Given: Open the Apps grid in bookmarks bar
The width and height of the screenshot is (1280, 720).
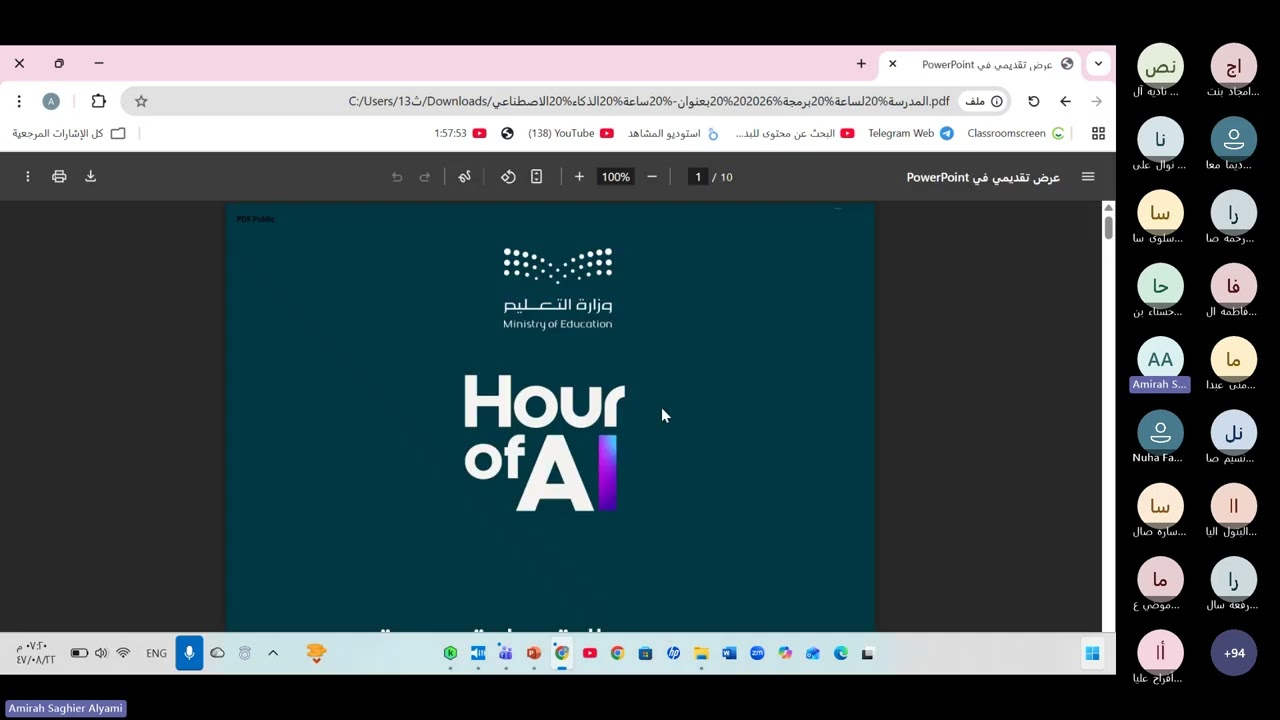Looking at the screenshot, I should tap(1098, 133).
